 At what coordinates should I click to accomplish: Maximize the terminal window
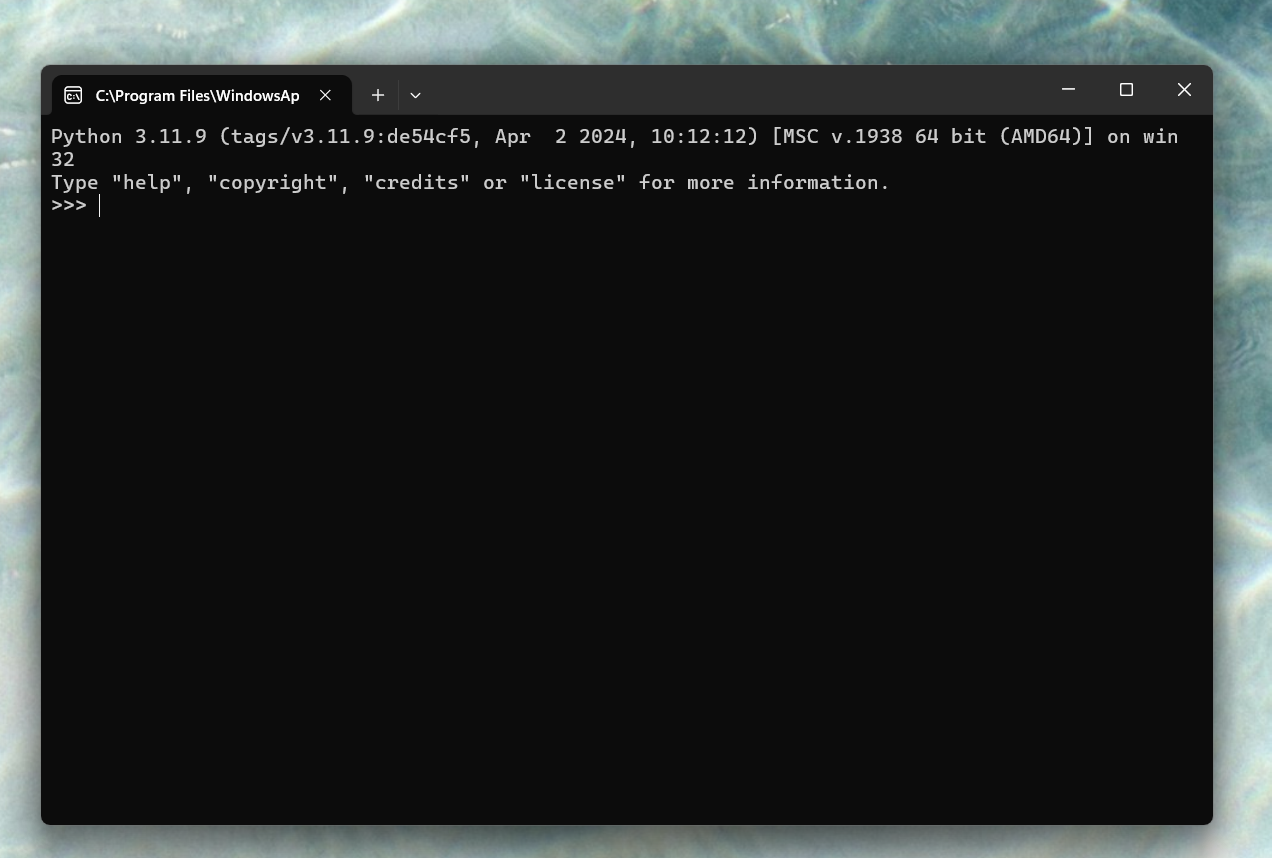click(x=1126, y=90)
